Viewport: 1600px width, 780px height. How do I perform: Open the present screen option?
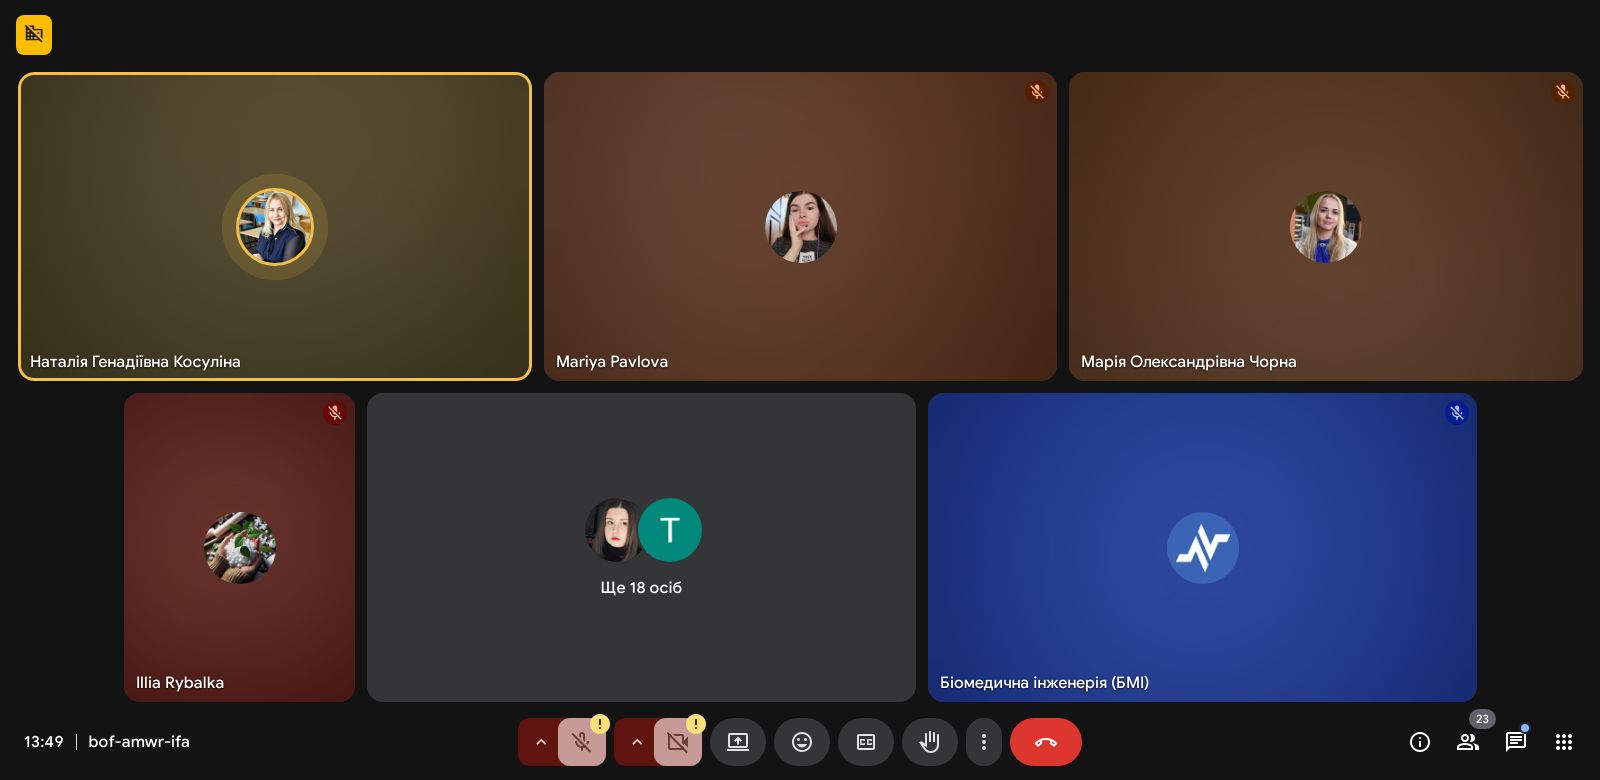738,742
